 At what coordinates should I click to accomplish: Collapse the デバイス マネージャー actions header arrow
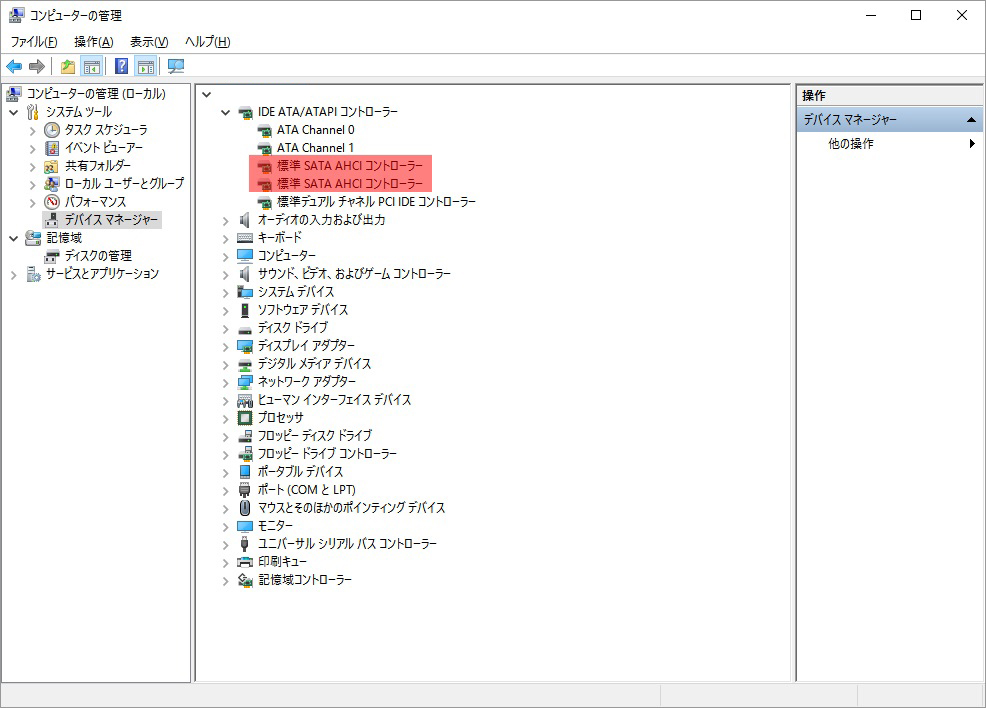972,119
